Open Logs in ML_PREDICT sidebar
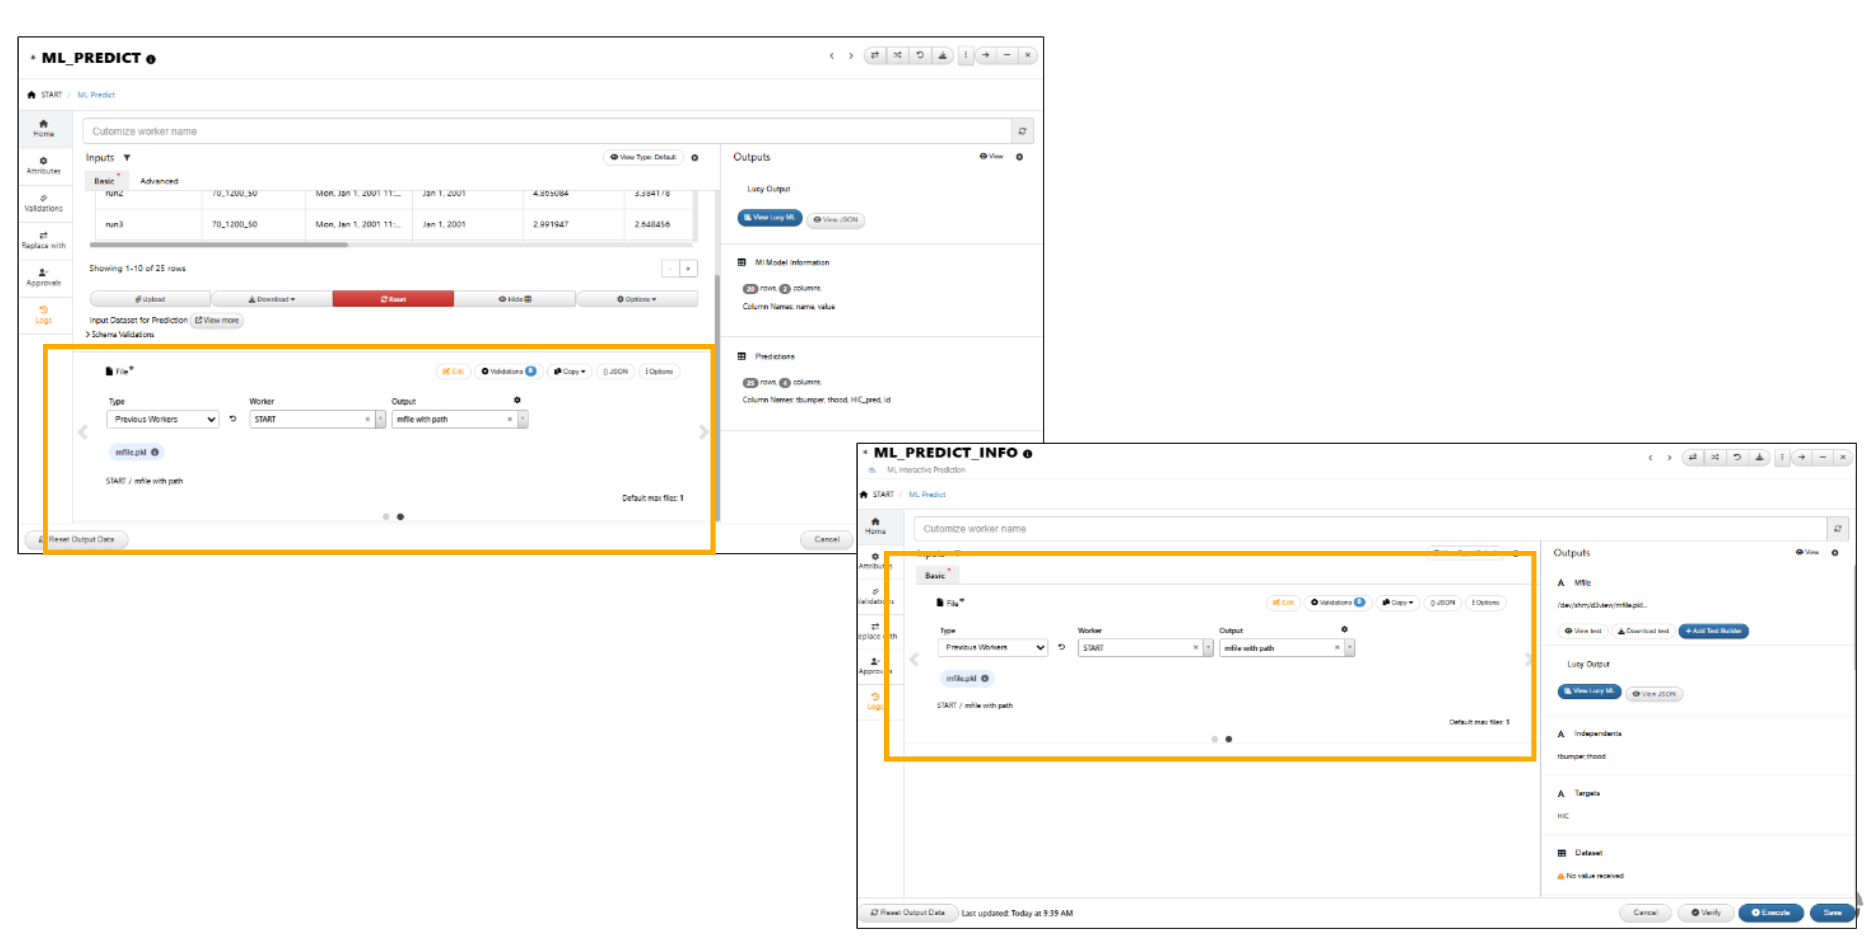The height and width of the screenshot is (938, 1875). pos(43,314)
